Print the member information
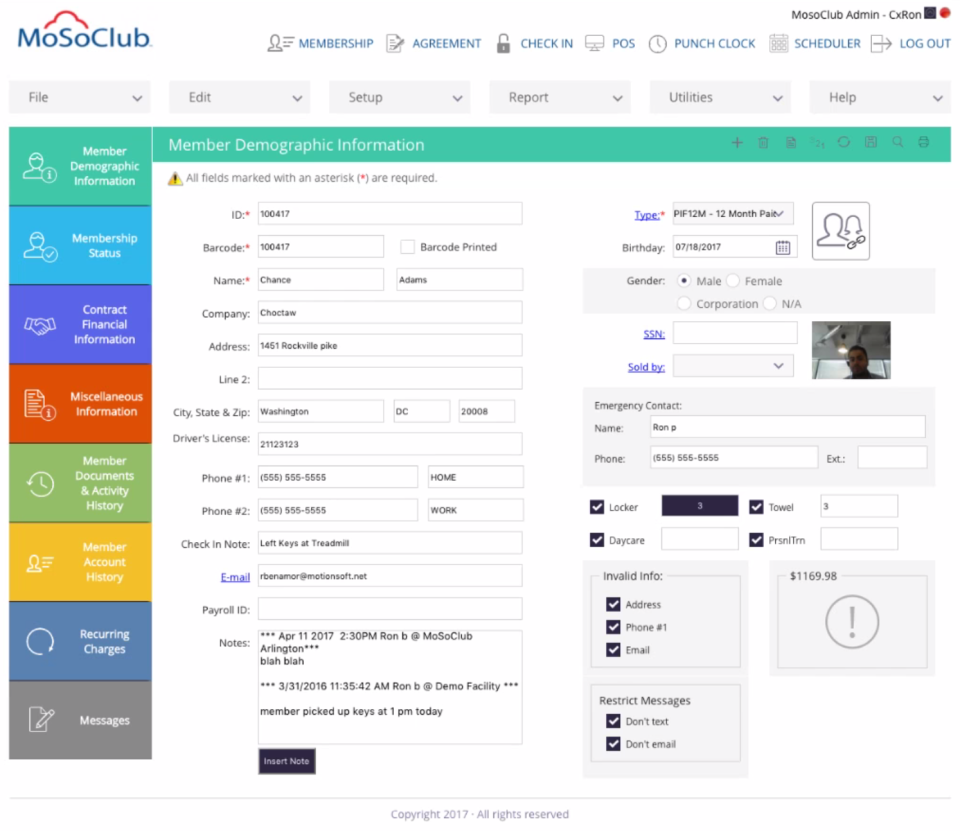960x831 pixels. pos(924,142)
